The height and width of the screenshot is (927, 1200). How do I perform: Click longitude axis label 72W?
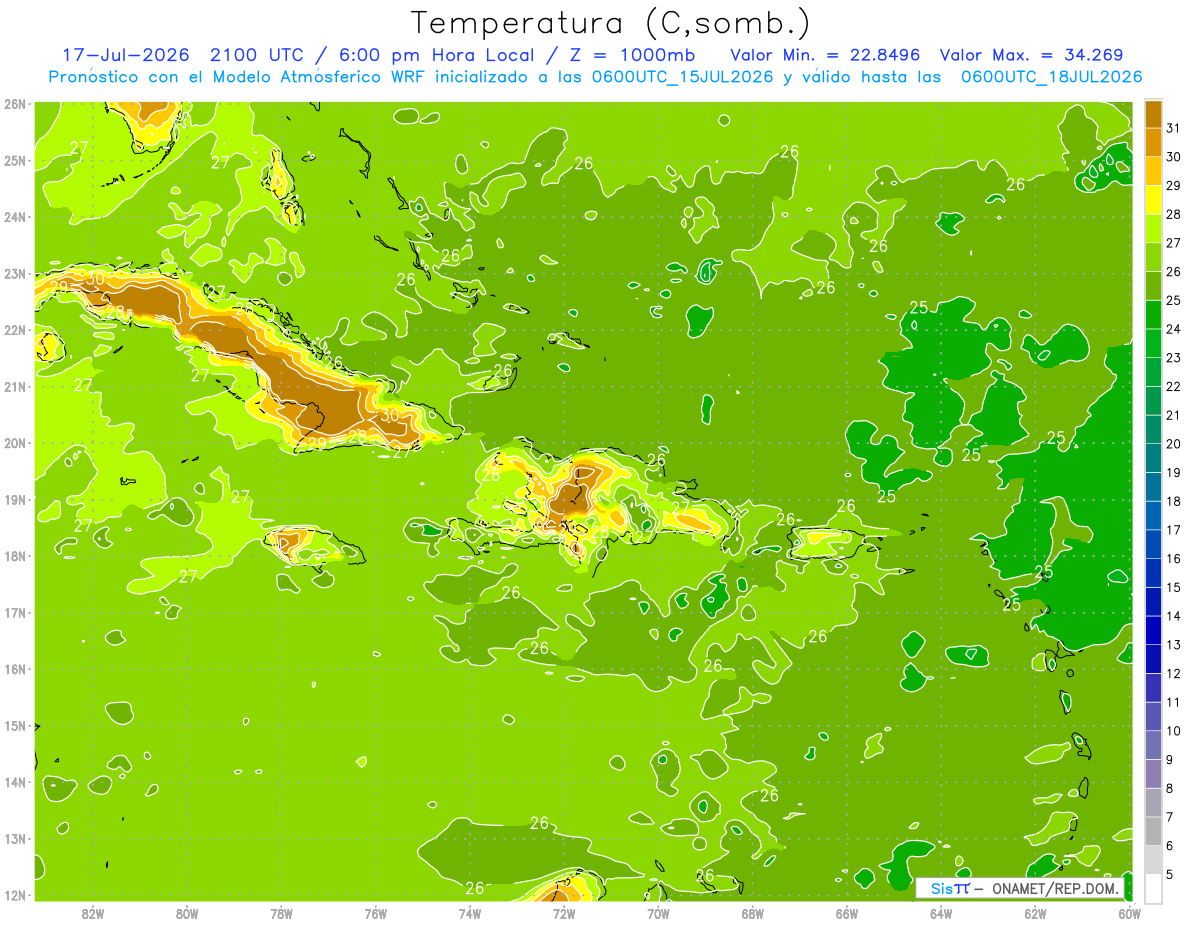(564, 913)
